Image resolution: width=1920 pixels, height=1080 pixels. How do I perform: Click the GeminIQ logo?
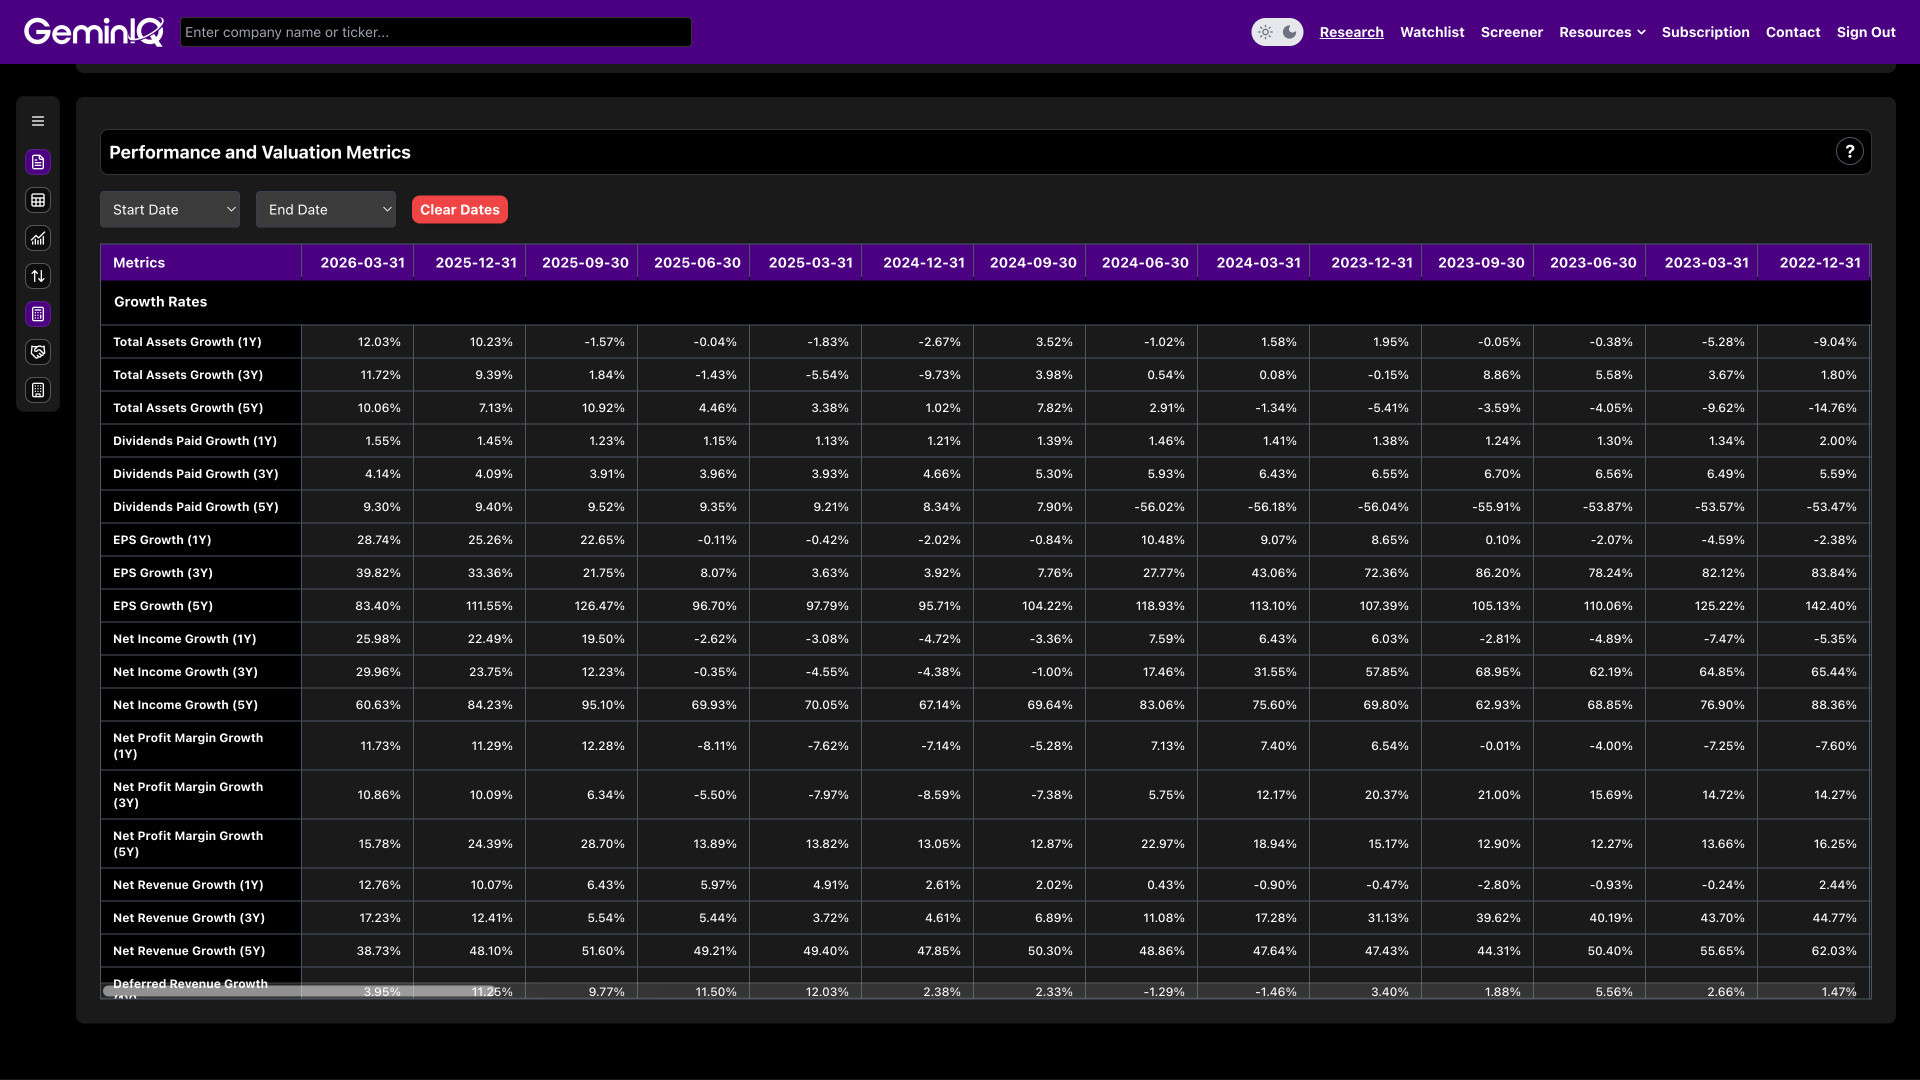click(x=94, y=32)
